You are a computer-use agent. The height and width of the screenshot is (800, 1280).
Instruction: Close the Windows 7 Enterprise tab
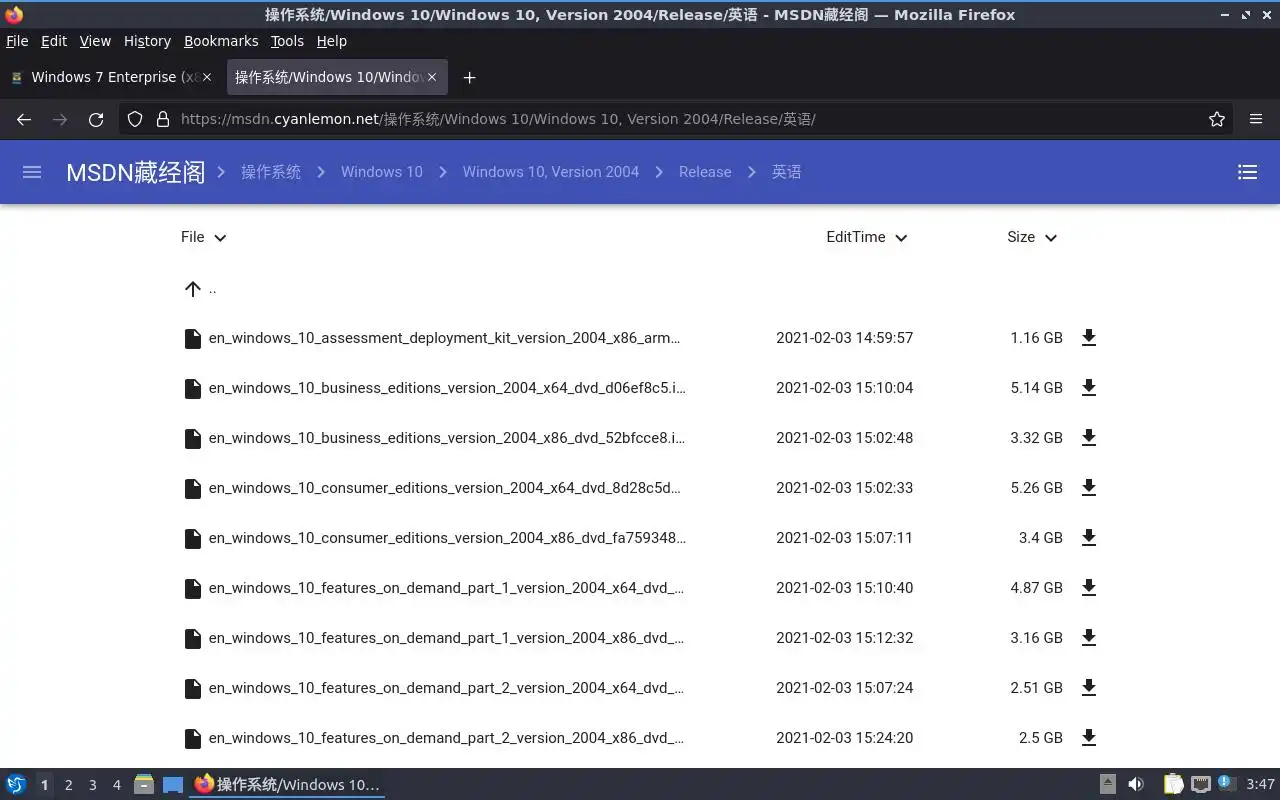coord(207,77)
